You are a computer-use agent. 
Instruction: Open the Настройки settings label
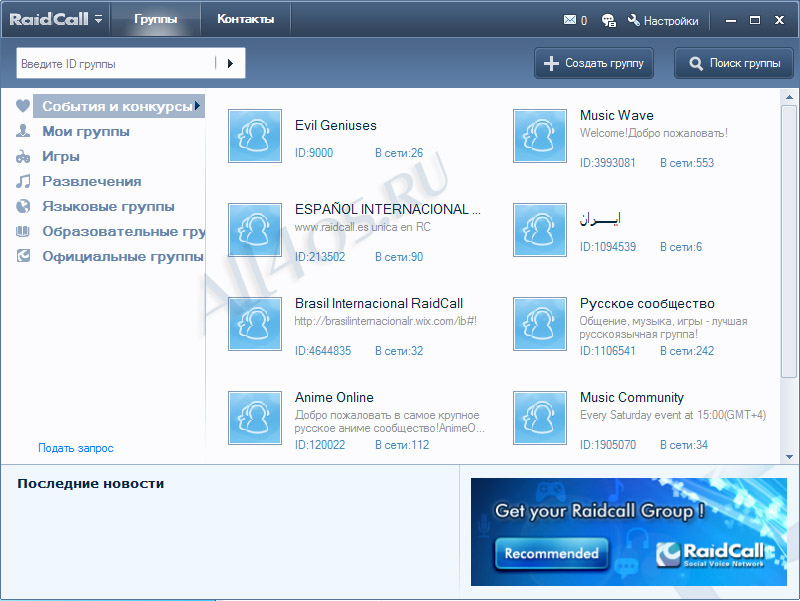point(671,21)
